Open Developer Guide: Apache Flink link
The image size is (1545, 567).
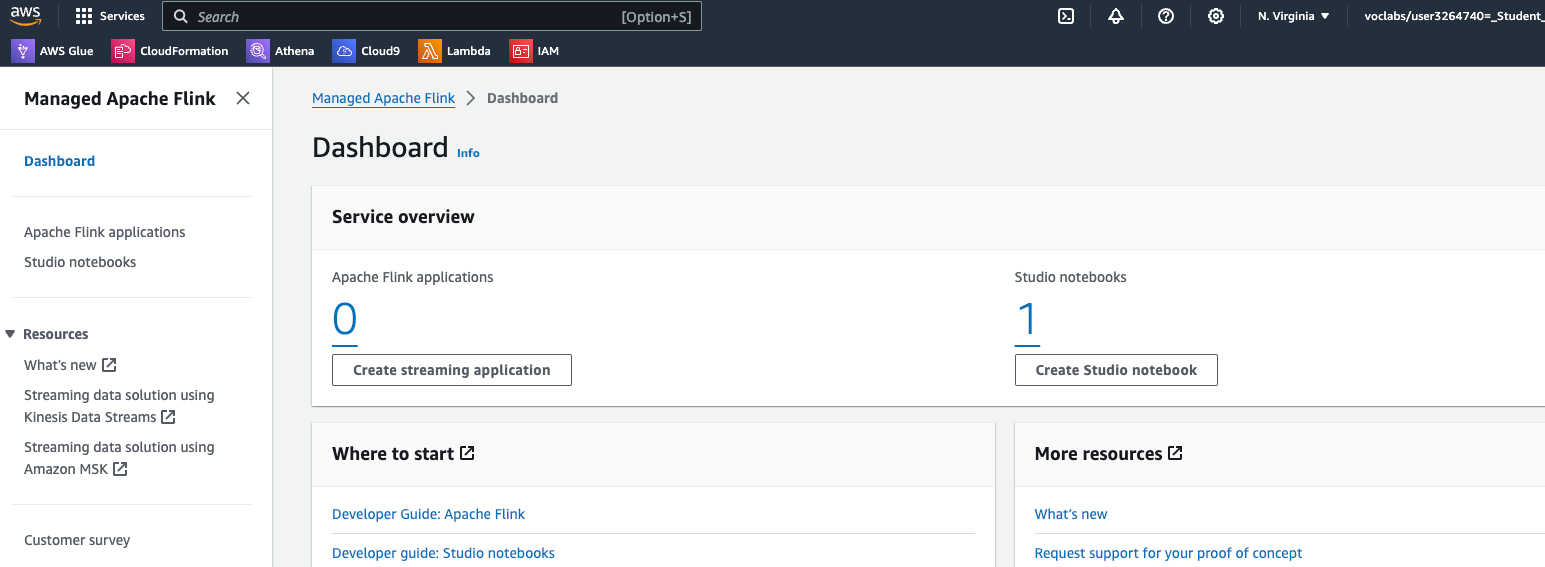(x=428, y=514)
